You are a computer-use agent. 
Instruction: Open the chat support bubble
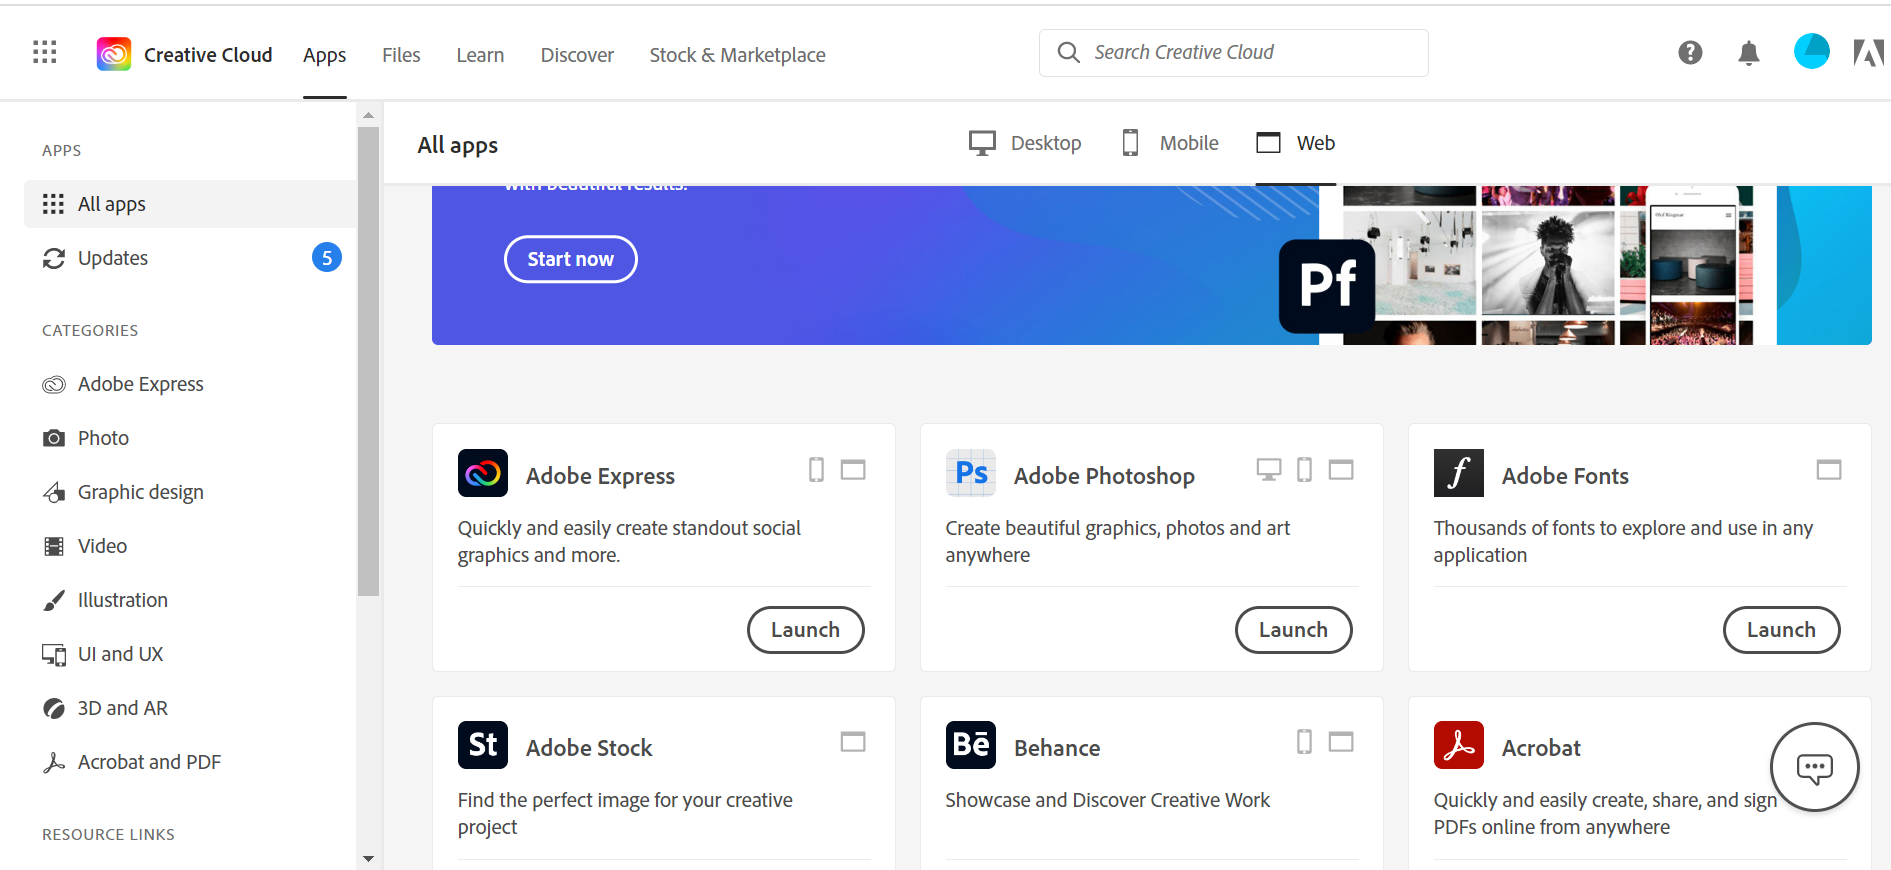pos(1814,767)
